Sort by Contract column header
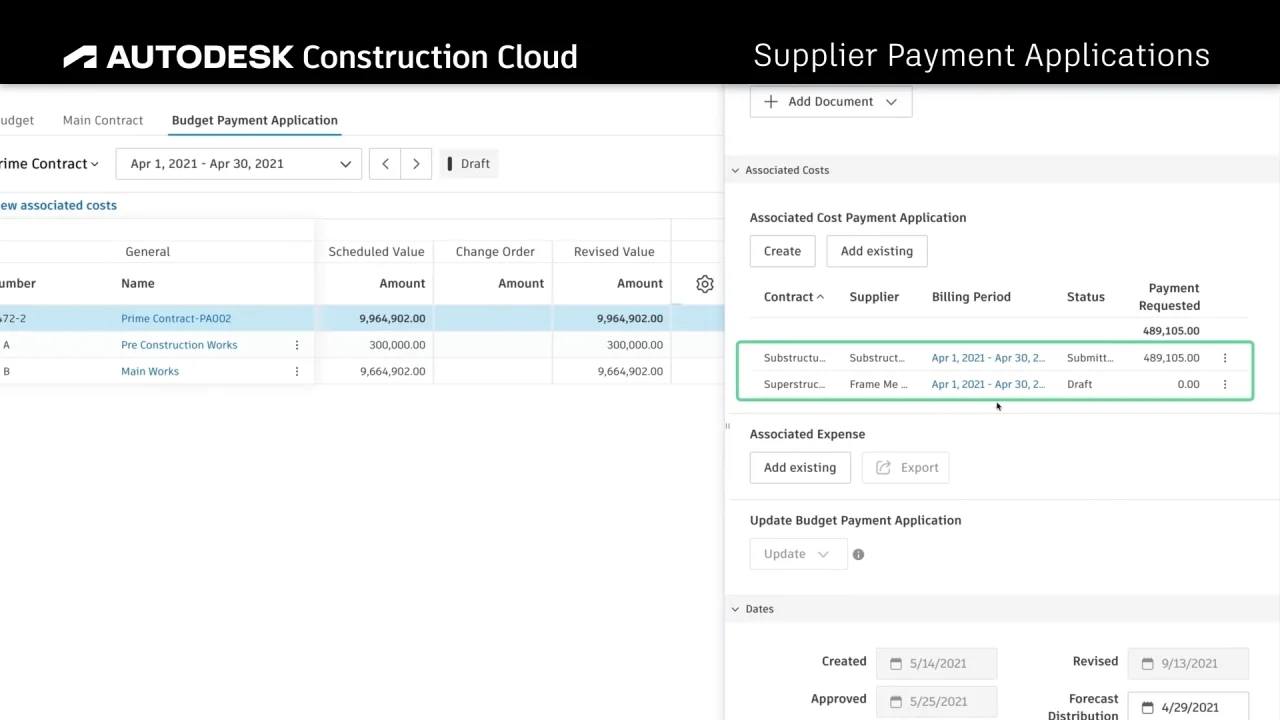Screen dimensions: 1280x720 point(794,297)
